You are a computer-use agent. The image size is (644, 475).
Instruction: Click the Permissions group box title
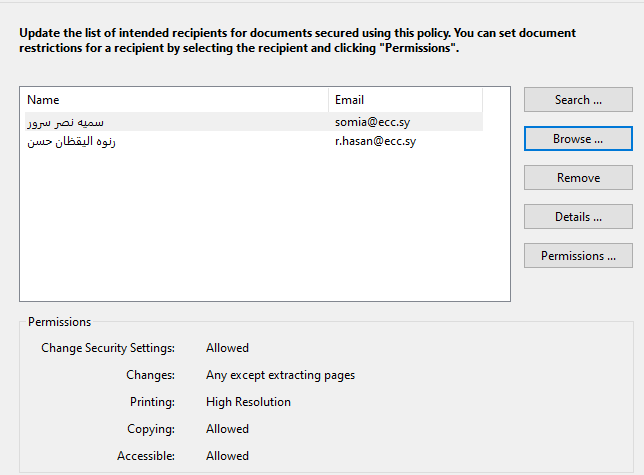point(59,322)
